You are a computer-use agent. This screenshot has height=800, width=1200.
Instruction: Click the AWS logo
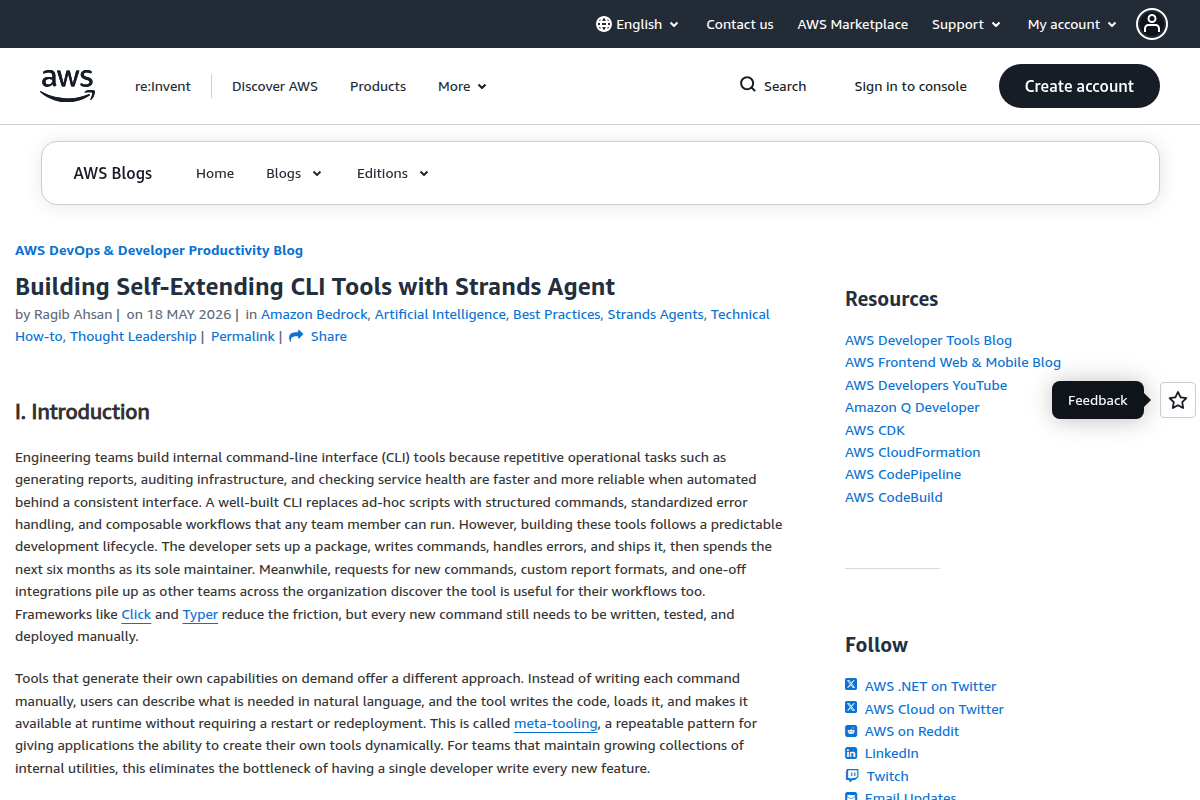[x=67, y=86]
